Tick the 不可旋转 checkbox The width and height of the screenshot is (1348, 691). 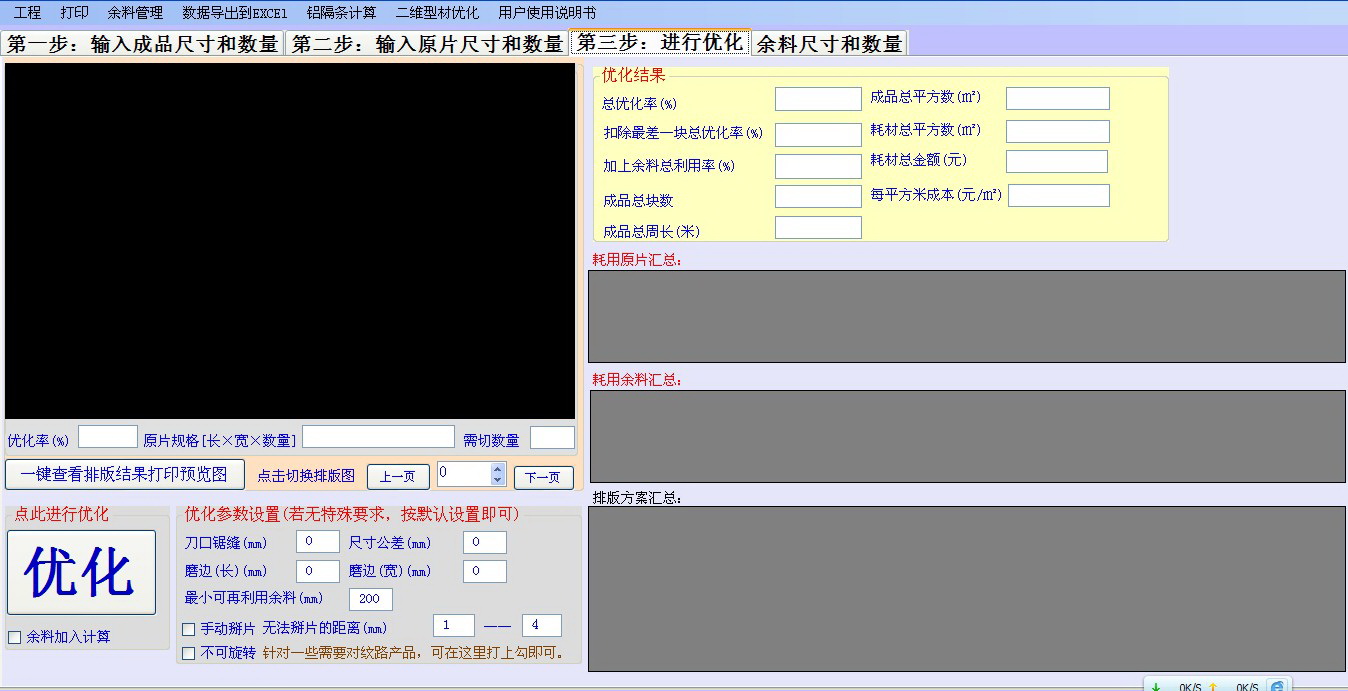[x=189, y=653]
